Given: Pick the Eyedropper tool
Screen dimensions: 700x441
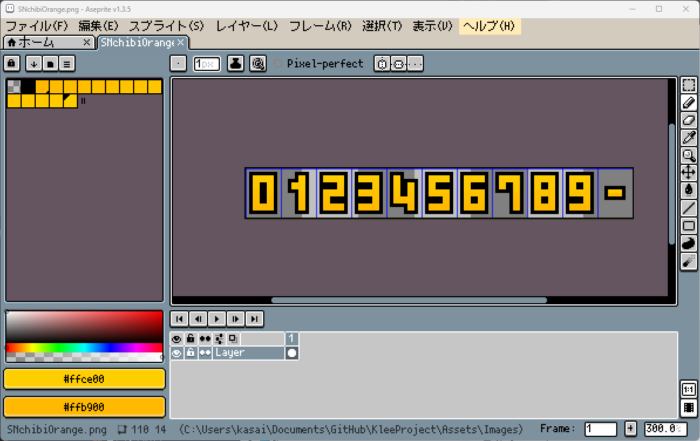Looking at the screenshot, I should coord(688,137).
